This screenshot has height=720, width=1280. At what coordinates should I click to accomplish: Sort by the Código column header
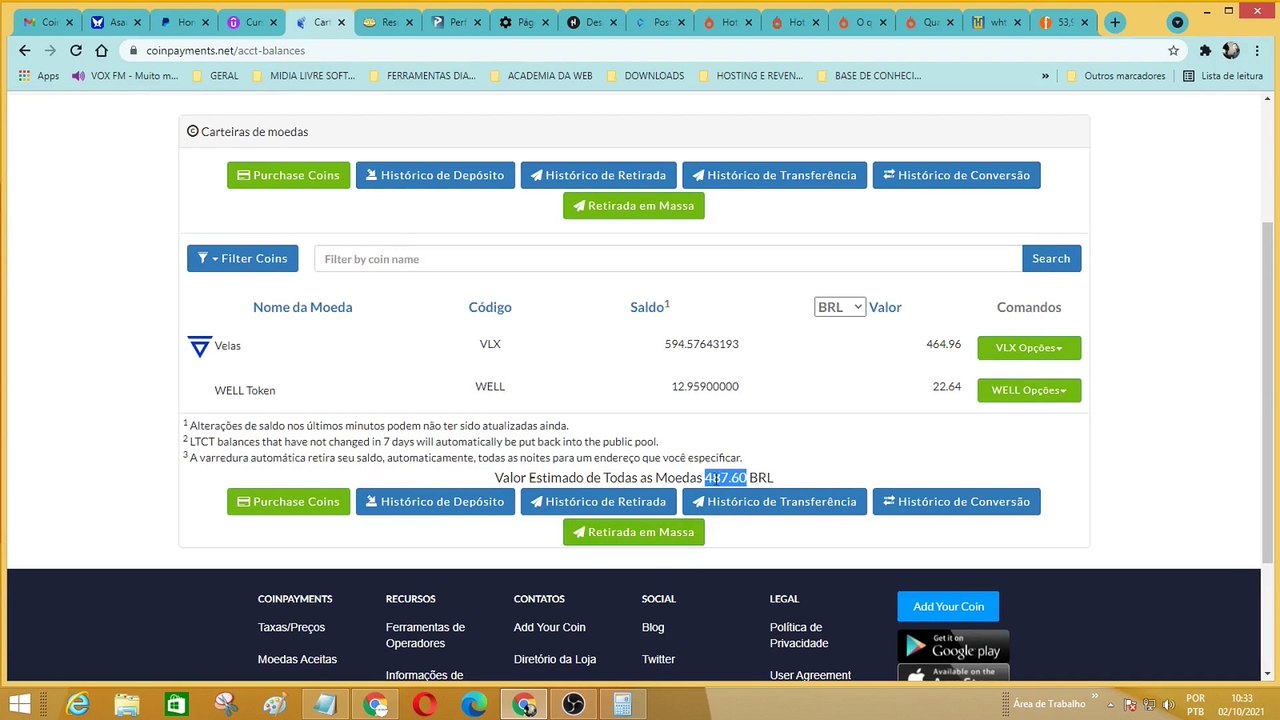click(x=490, y=307)
